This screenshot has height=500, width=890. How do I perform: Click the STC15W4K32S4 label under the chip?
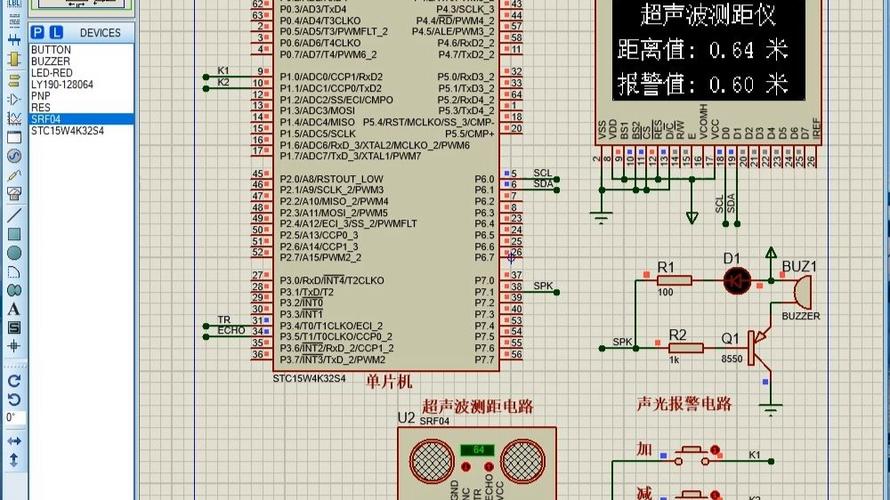click(309, 379)
